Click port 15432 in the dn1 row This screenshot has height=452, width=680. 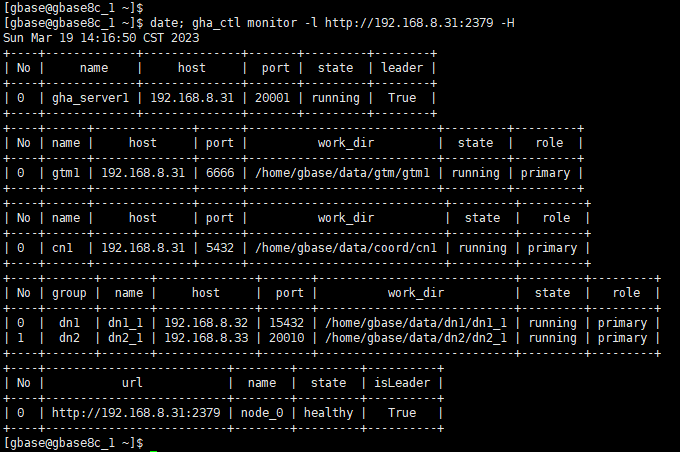click(x=286, y=323)
